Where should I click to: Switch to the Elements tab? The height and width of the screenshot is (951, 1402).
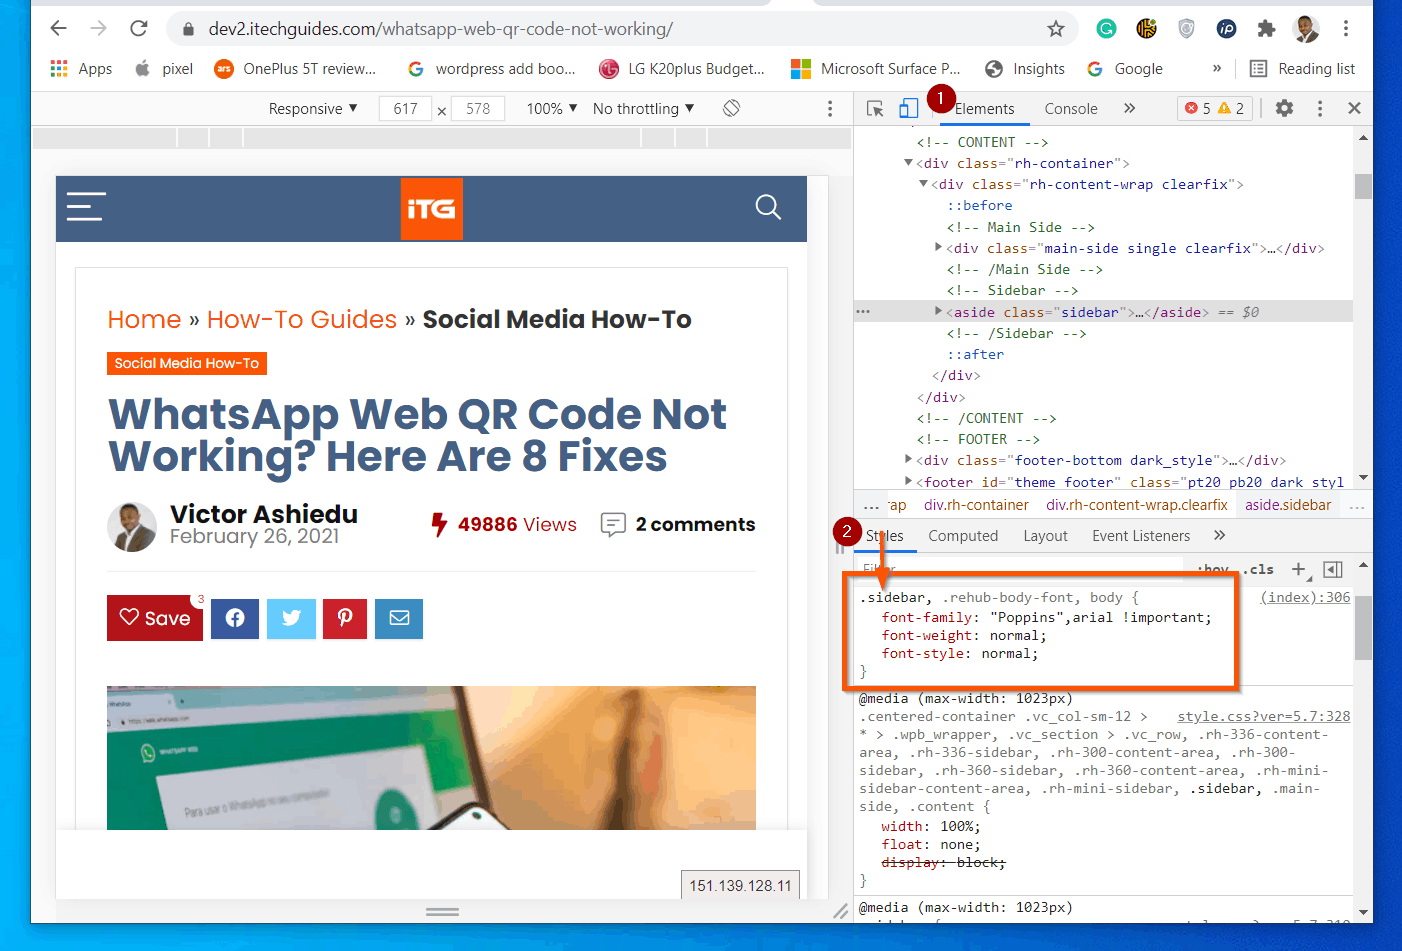pyautogui.click(x=984, y=109)
